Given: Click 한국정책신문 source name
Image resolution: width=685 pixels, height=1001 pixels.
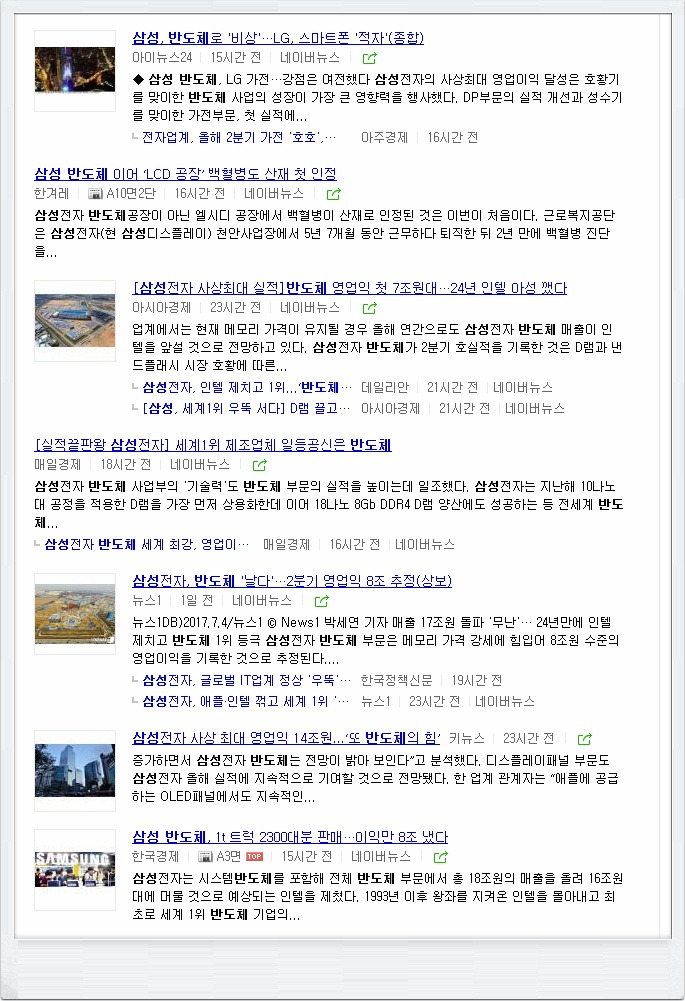Looking at the screenshot, I should click(396, 681).
